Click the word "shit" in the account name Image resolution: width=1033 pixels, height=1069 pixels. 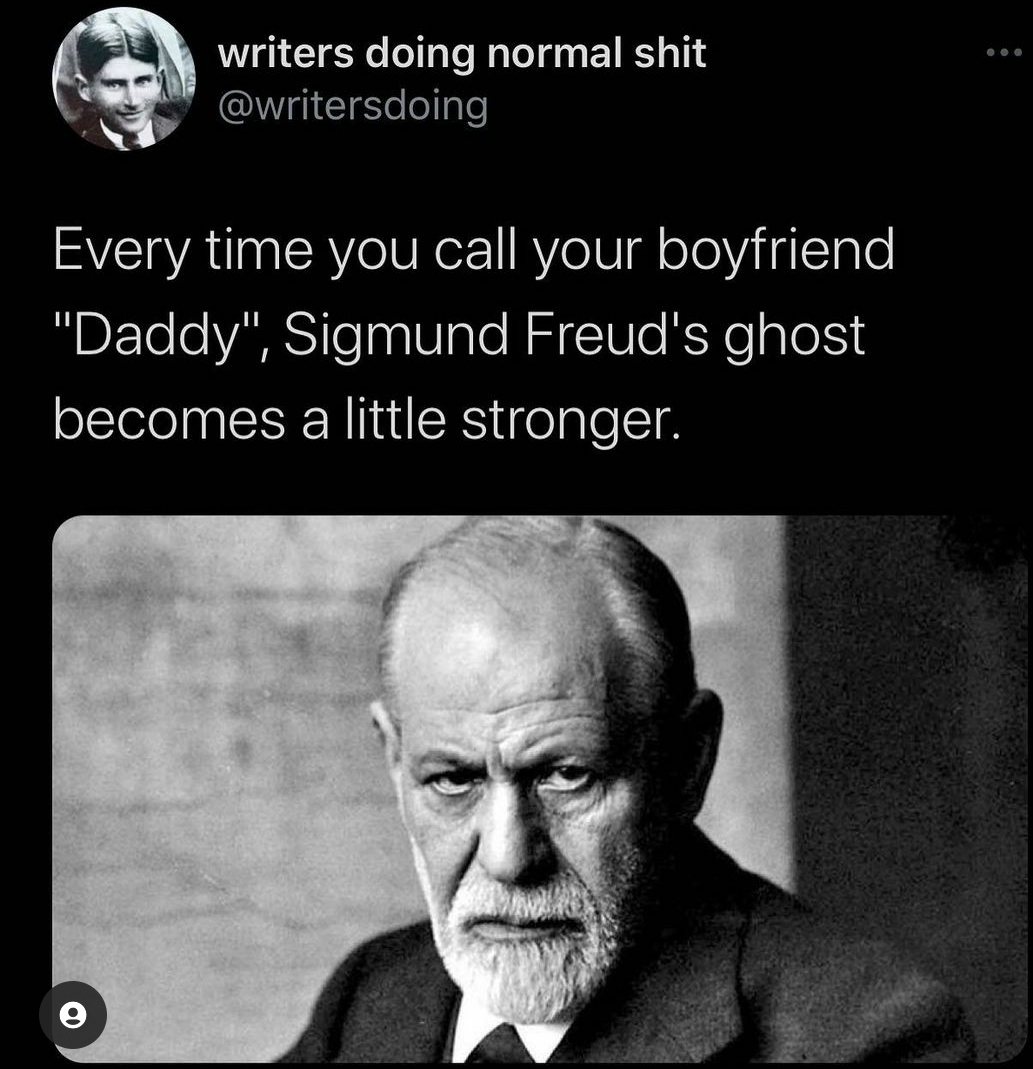coord(670,53)
